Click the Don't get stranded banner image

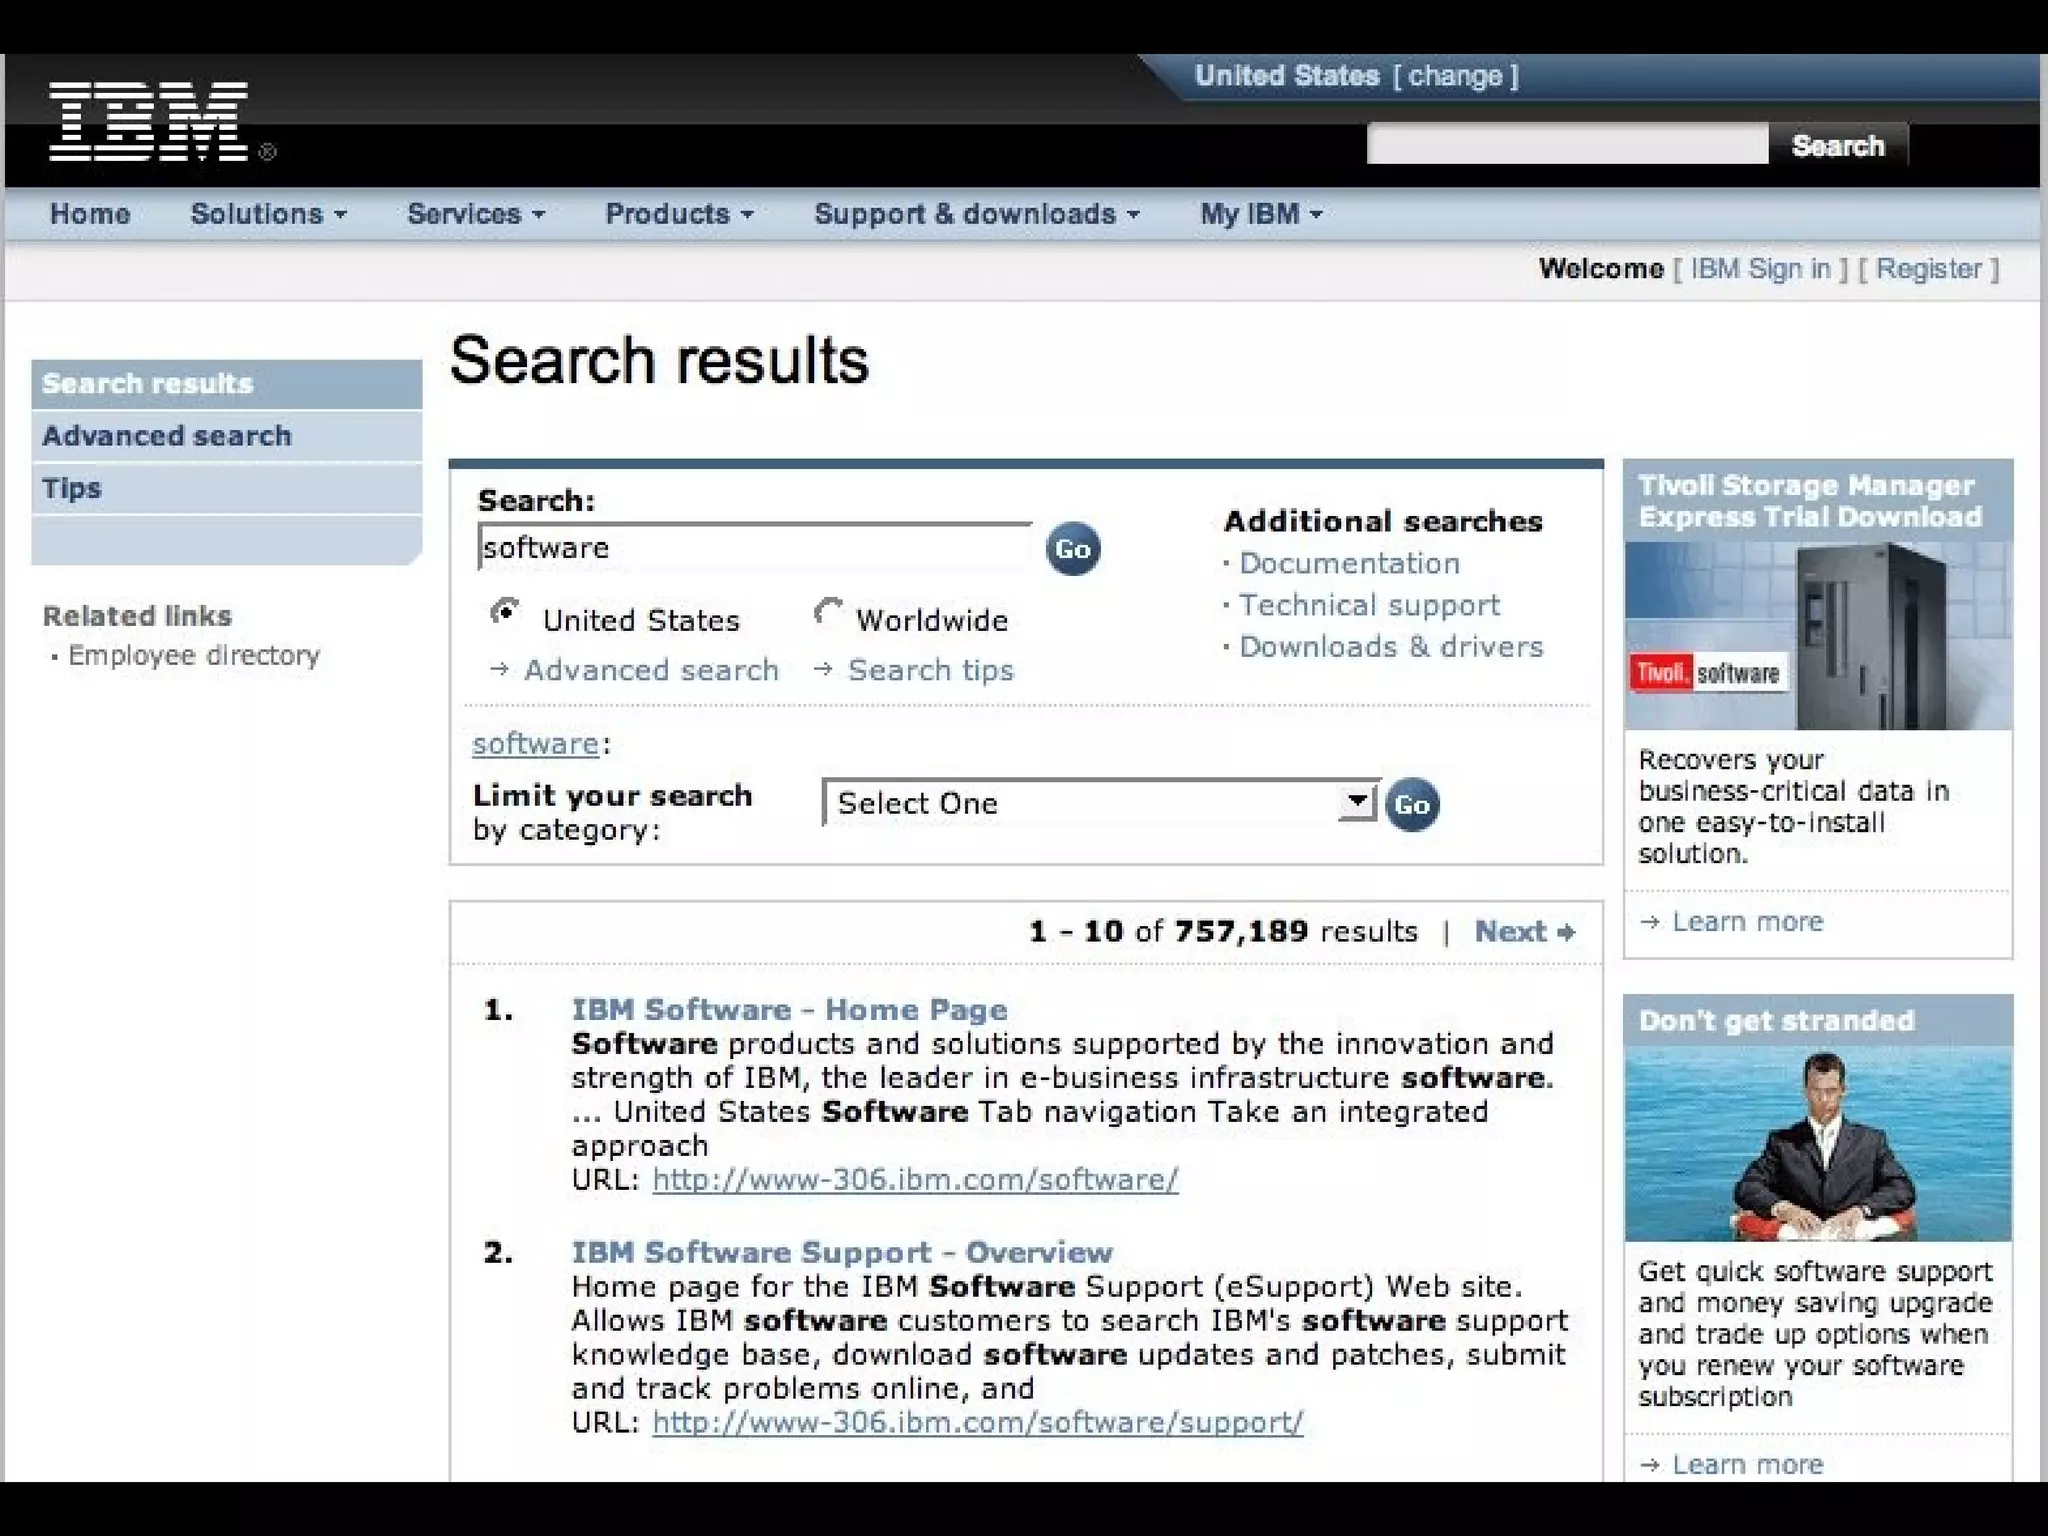[x=1817, y=1144]
